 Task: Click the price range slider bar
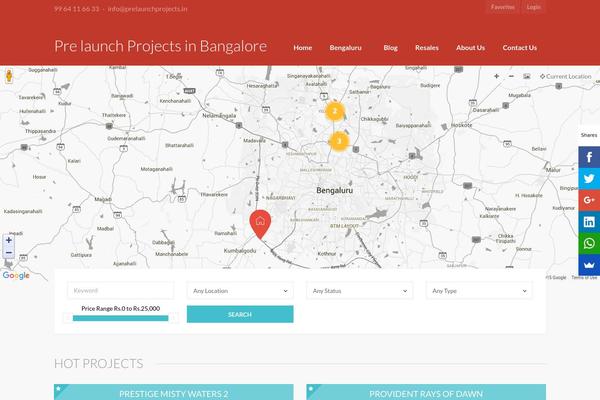point(121,318)
